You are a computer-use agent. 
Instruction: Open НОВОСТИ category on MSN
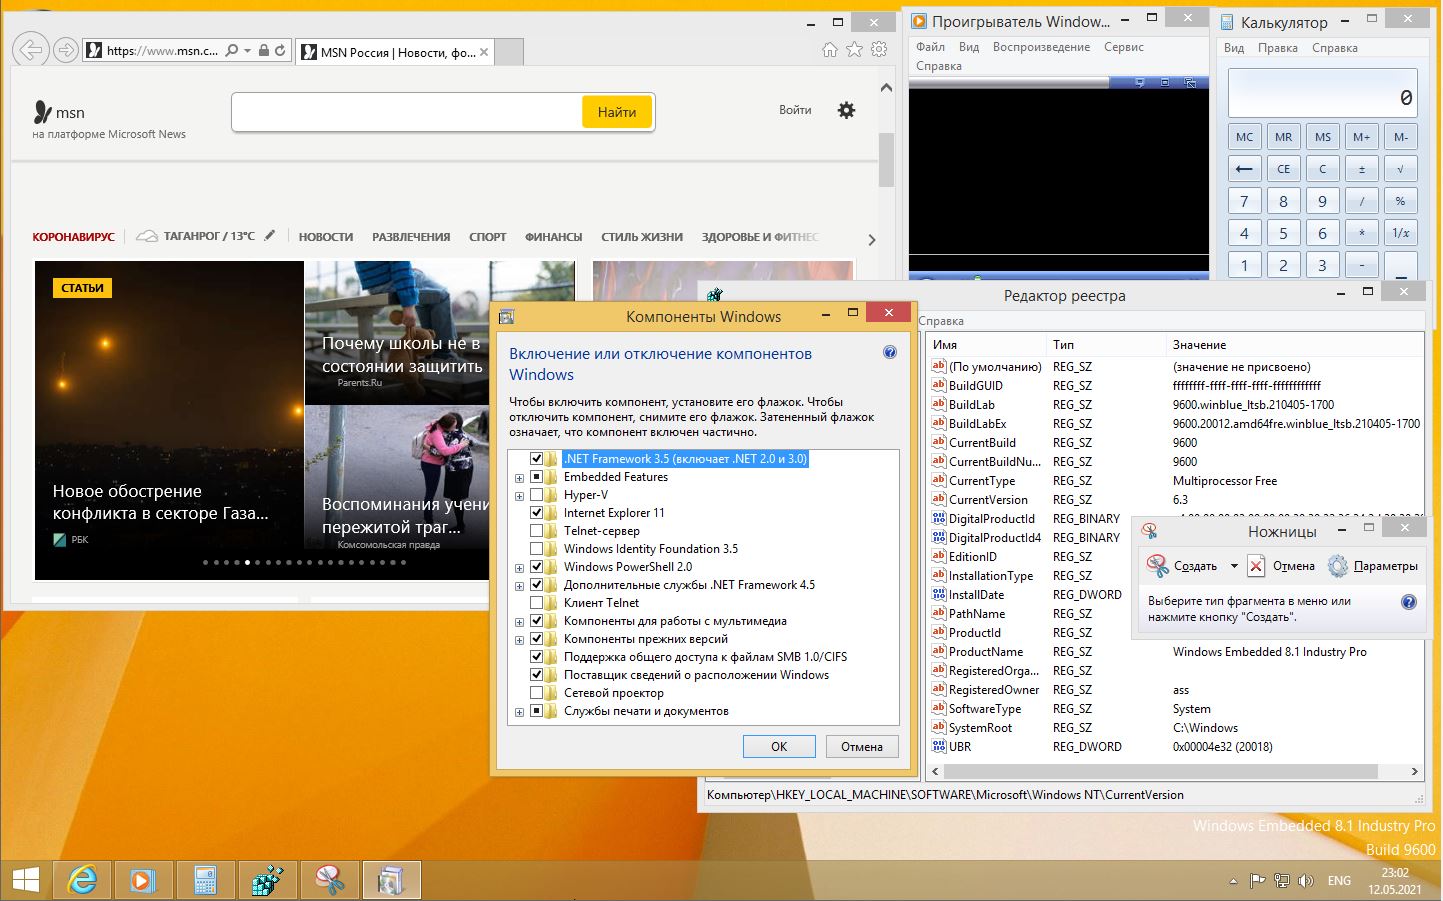[x=326, y=237]
